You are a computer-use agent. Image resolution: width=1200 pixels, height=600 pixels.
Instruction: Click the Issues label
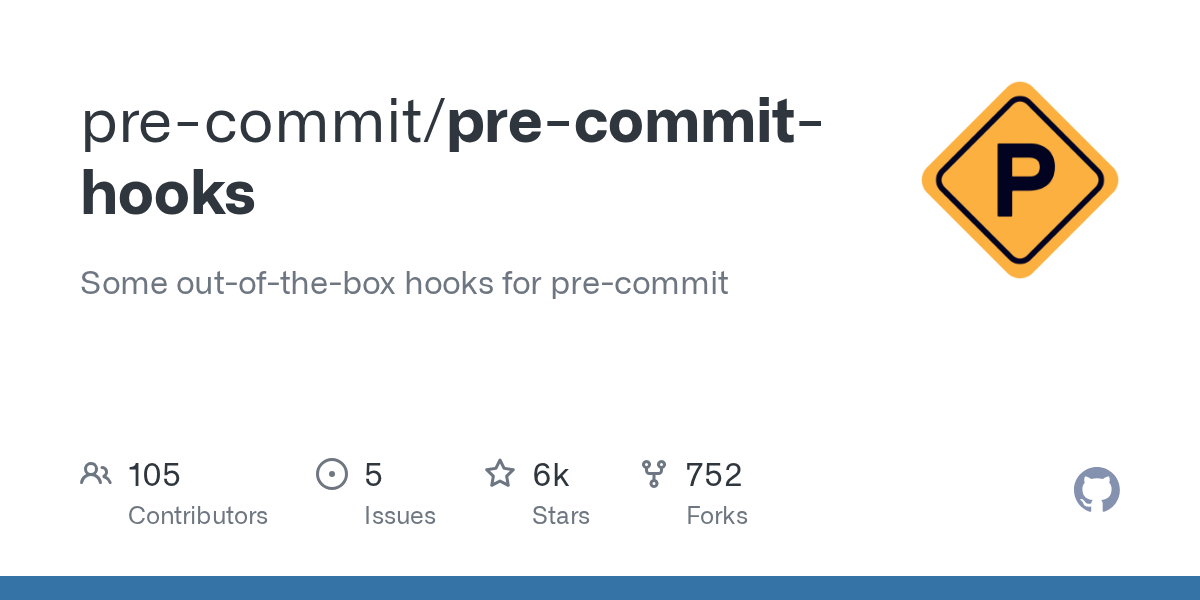coord(400,516)
